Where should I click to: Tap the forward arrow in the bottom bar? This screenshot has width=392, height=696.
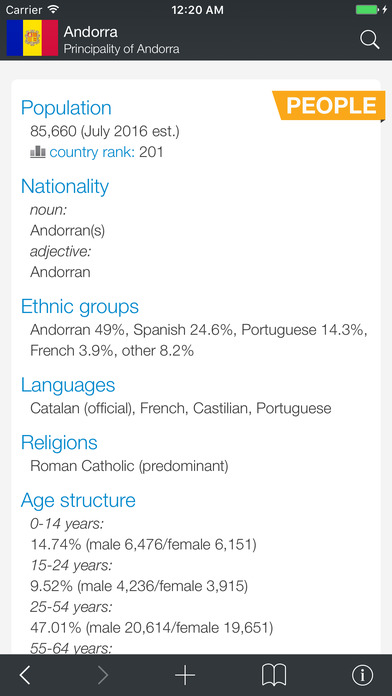[103, 675]
